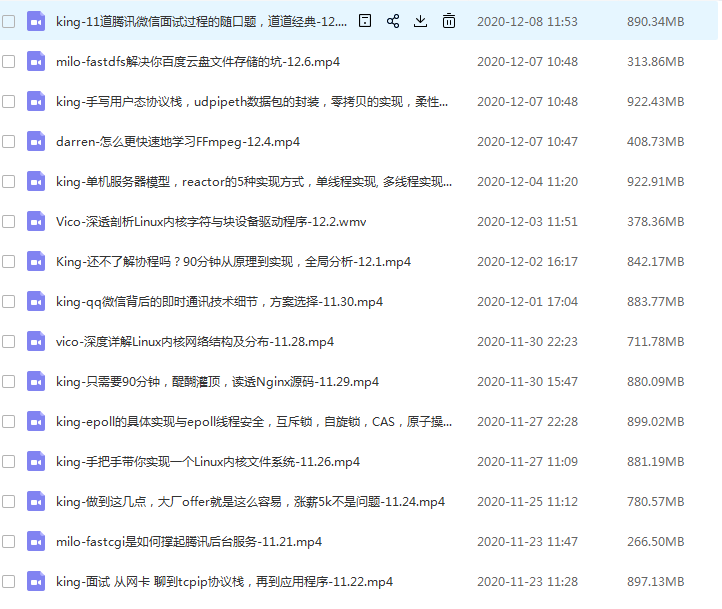This screenshot has width=722, height=609.
Task: Select checkbox for king Nginx源码-11.29 file
Action: click(x=8, y=382)
